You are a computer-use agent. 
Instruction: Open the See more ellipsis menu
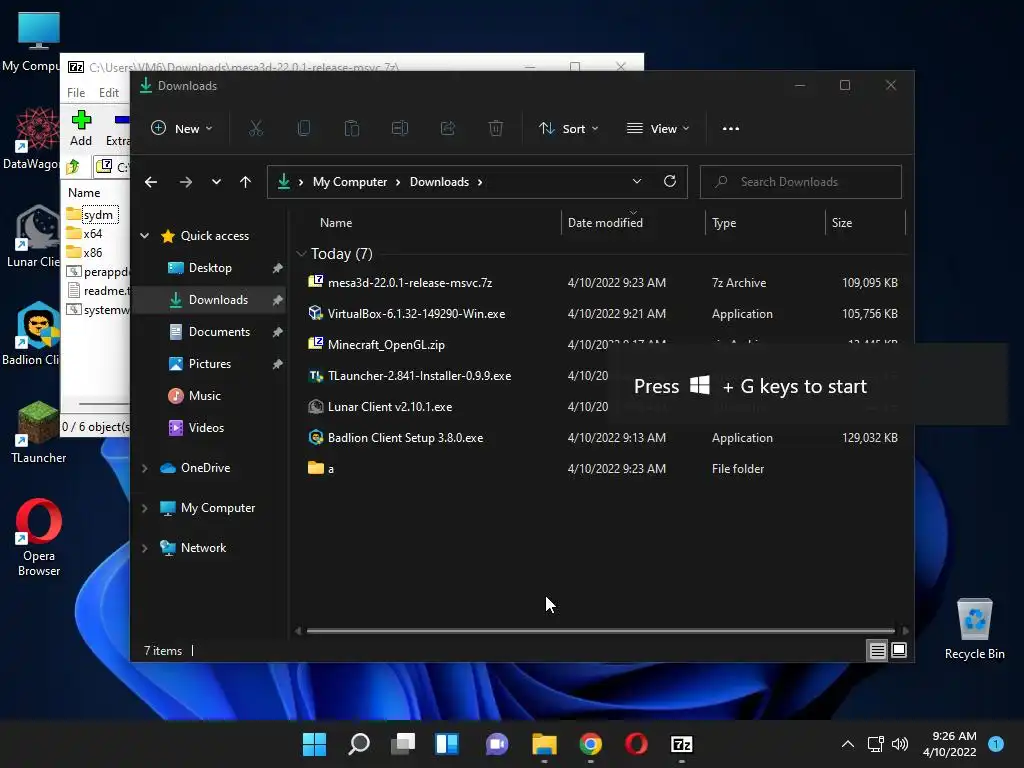tap(731, 129)
